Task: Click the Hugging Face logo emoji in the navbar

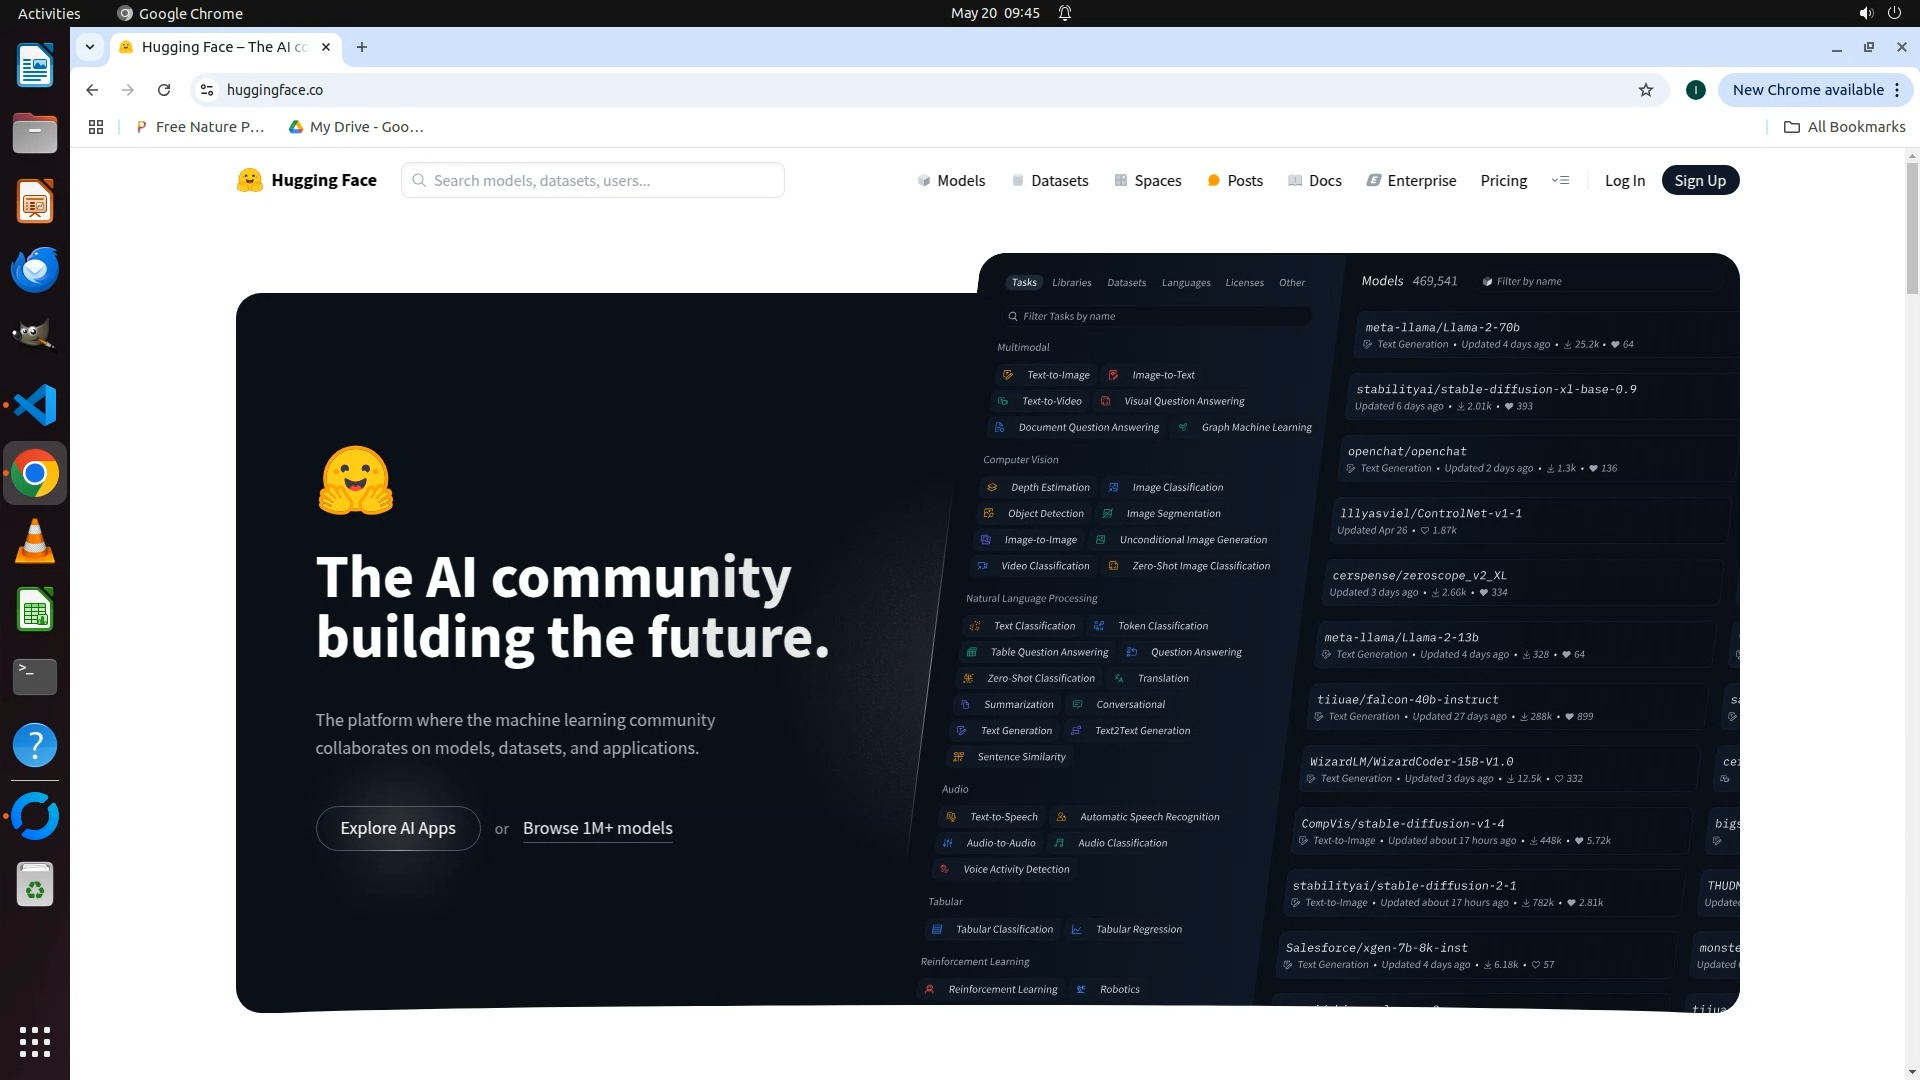Action: pos(249,180)
